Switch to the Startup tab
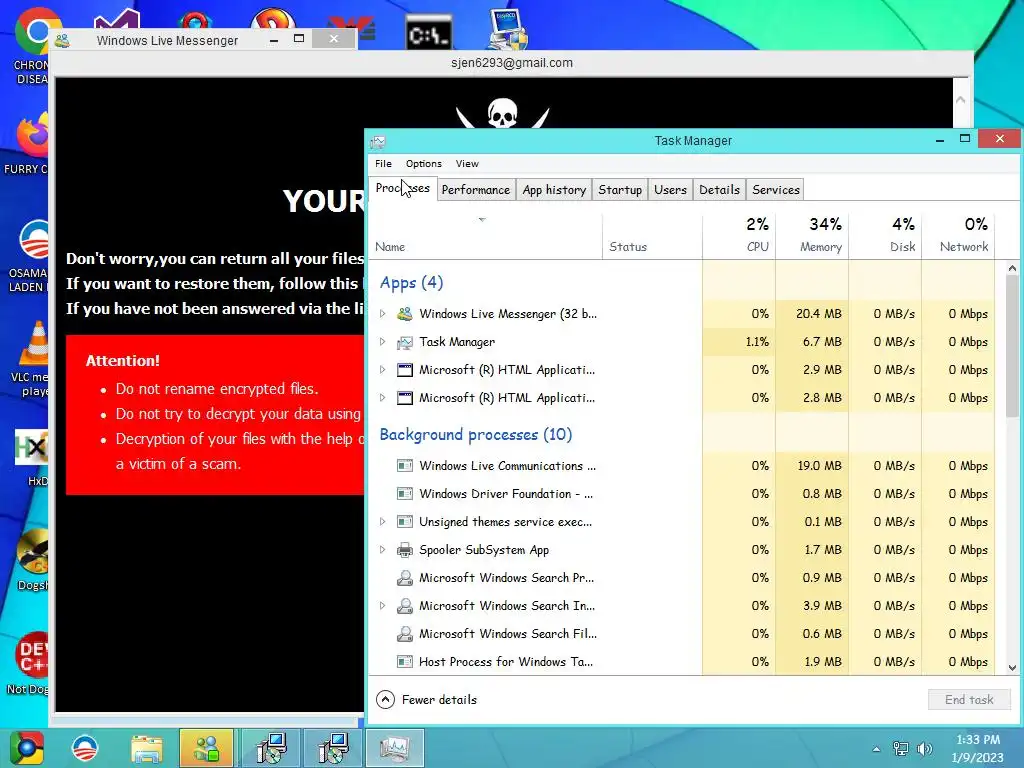This screenshot has height=768, width=1024. (620, 190)
